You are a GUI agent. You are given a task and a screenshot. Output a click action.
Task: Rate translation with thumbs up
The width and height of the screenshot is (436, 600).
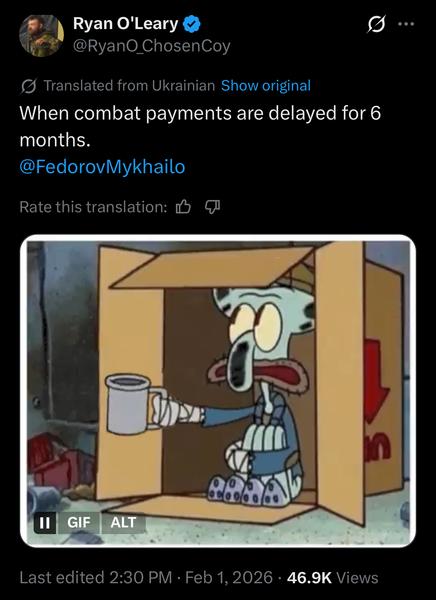coord(183,207)
